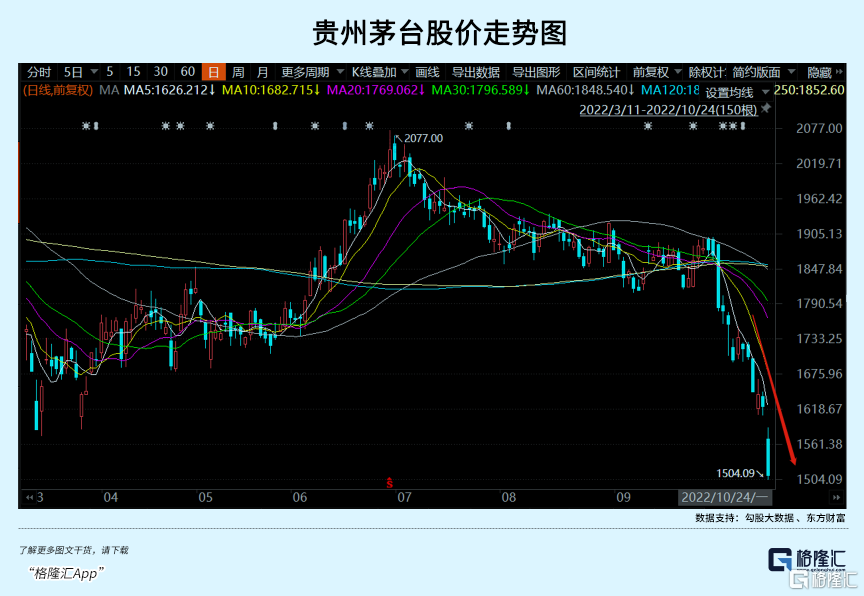
Task: Open the 简约版面 layout dropdown
Action: click(x=792, y=72)
